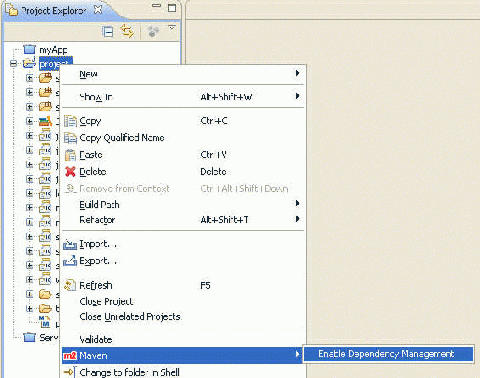Collapse the selected project tree node

[x=13, y=63]
